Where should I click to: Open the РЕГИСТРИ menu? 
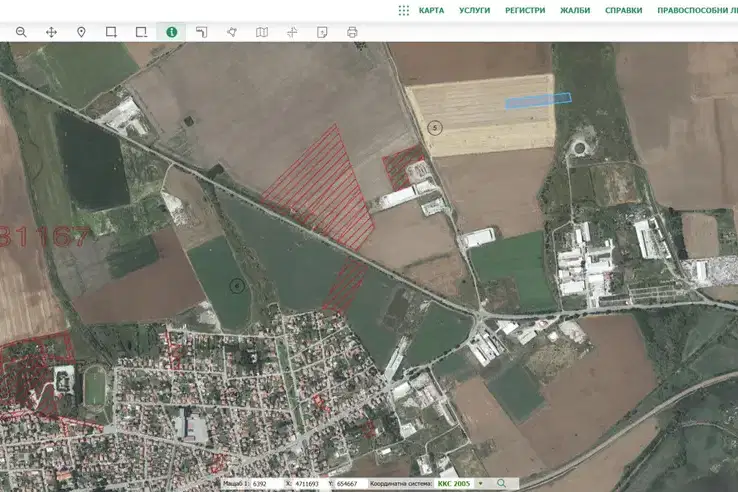coord(525,10)
